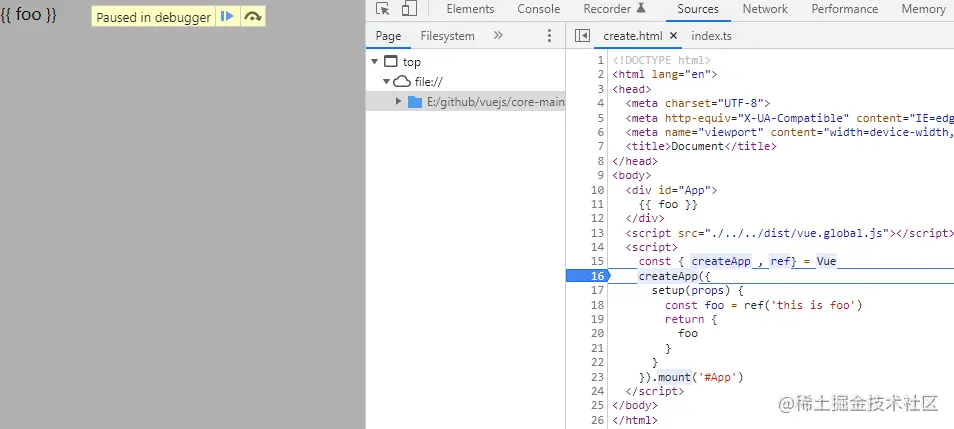This screenshot has height=429, width=954.
Task: Open the Memory tab
Action: pos(923,9)
